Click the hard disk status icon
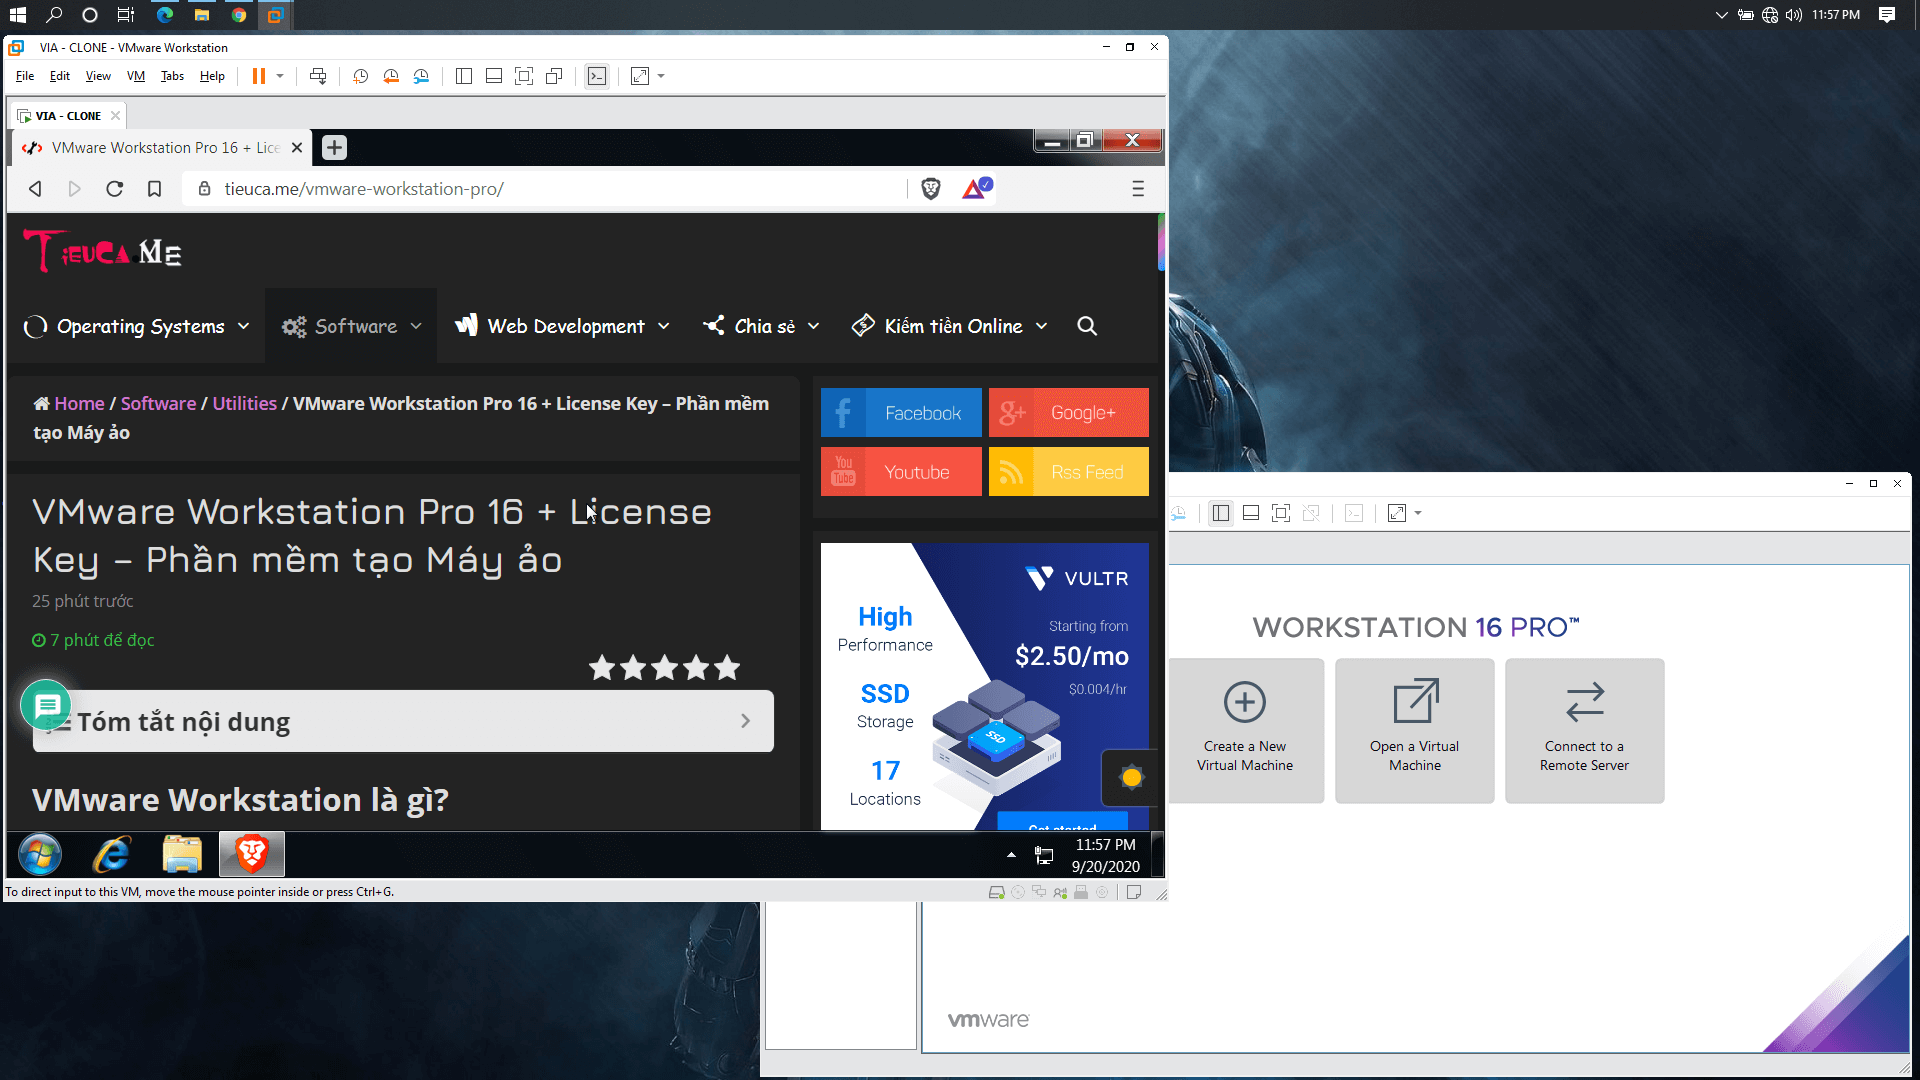Screen dimensions: 1920x1080 996,892
